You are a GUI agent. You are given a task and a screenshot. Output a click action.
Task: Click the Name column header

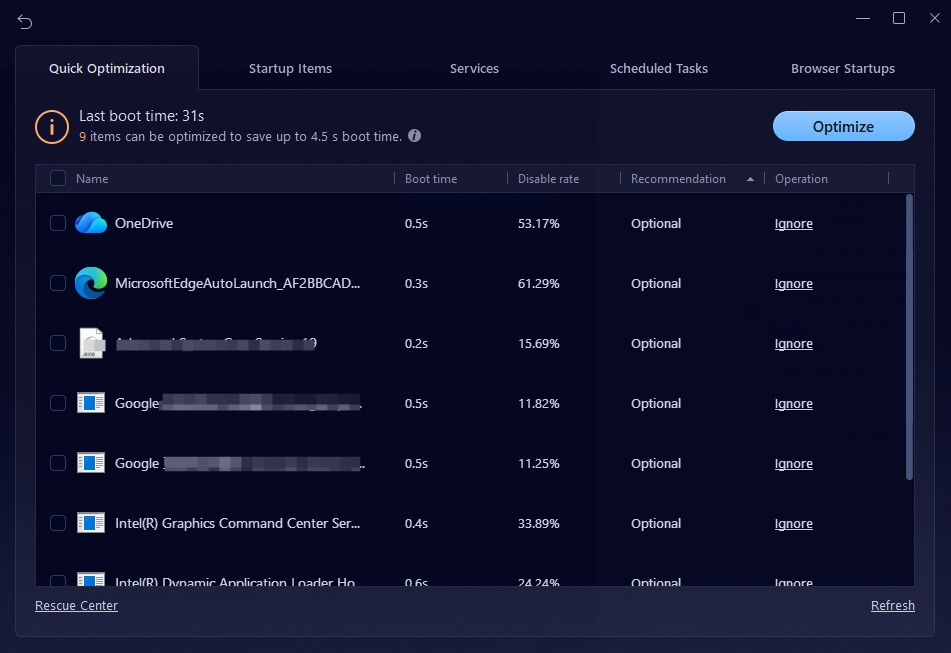[x=92, y=179]
